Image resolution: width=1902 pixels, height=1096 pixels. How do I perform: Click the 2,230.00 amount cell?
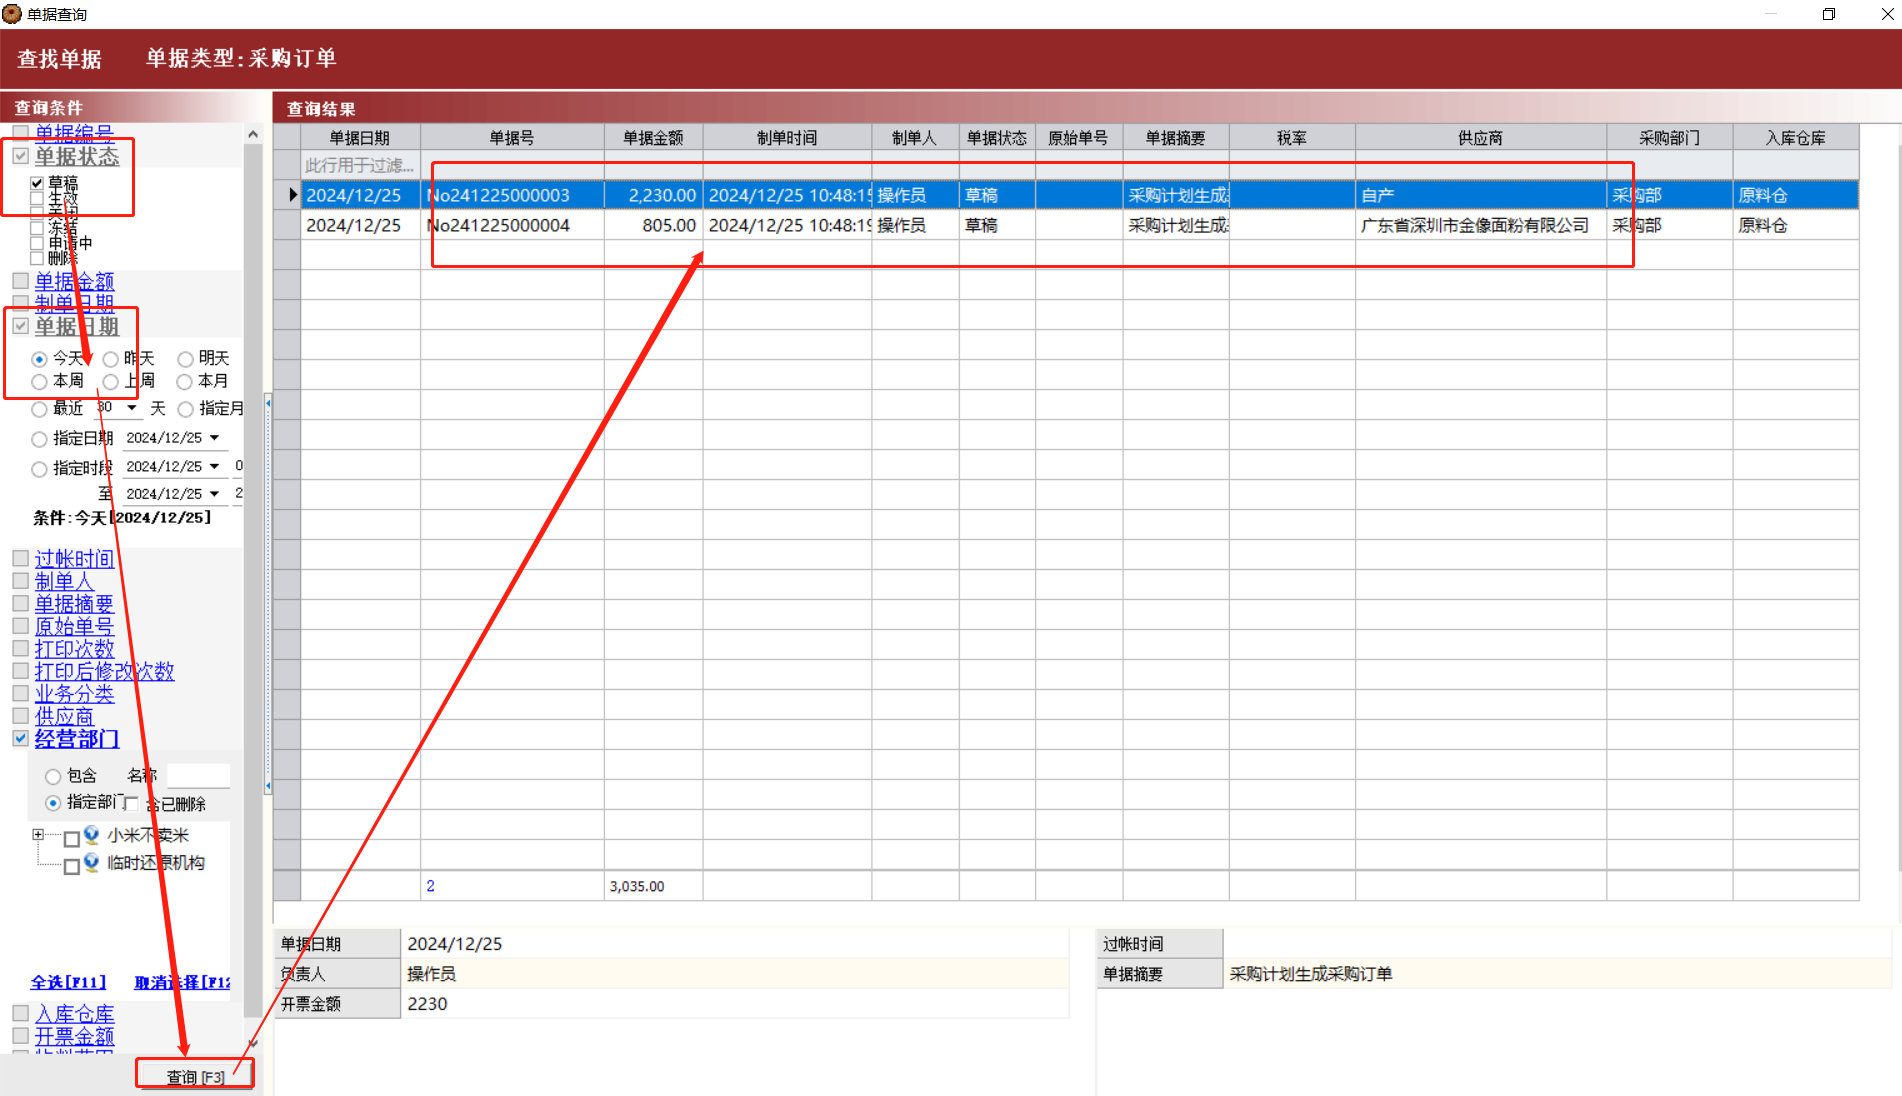pos(653,195)
